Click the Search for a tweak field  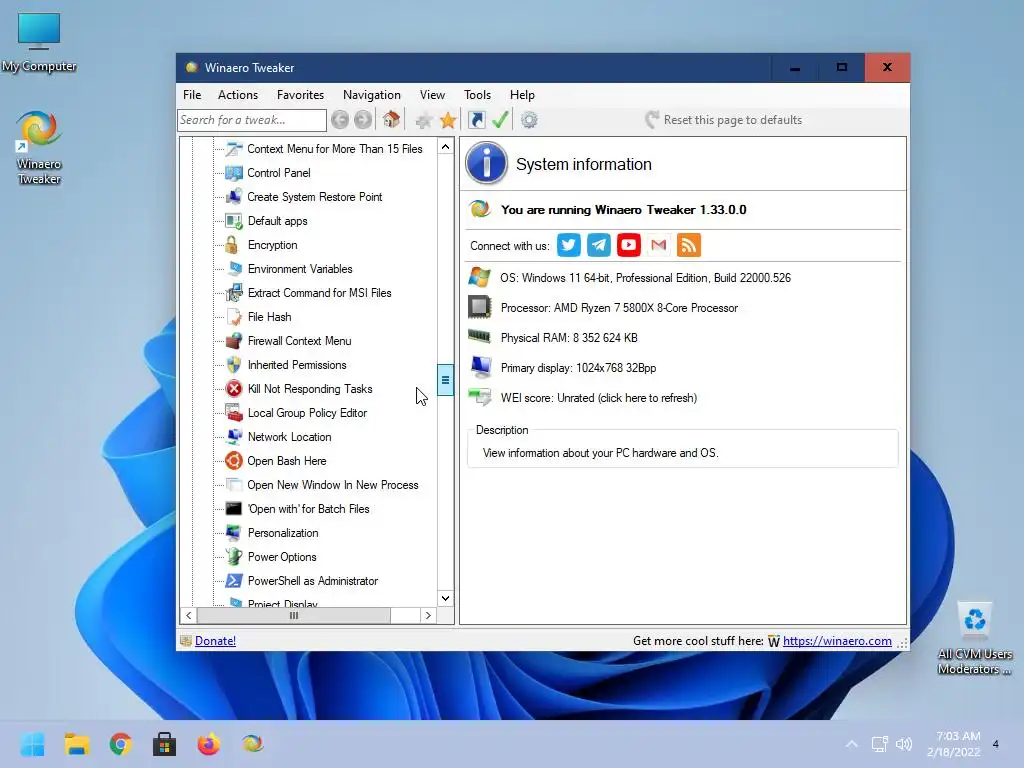click(x=251, y=120)
